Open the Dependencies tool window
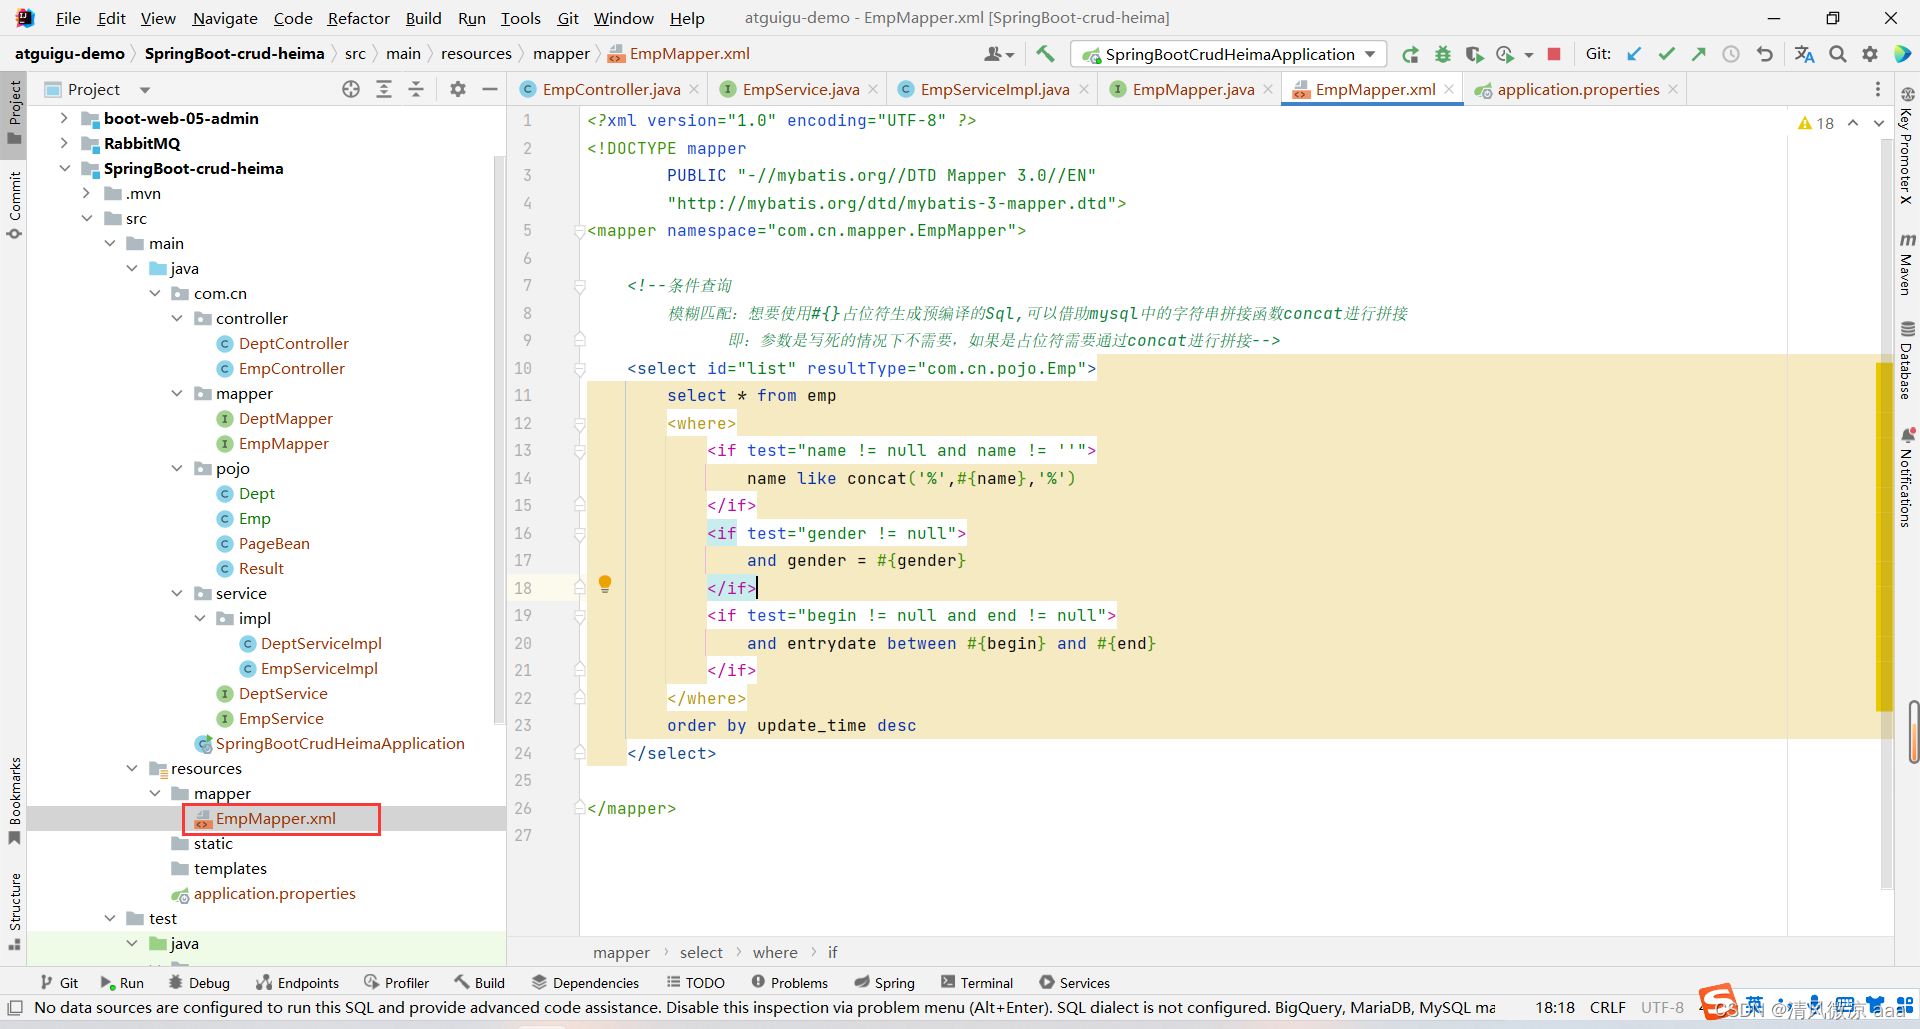1920x1029 pixels. point(586,983)
